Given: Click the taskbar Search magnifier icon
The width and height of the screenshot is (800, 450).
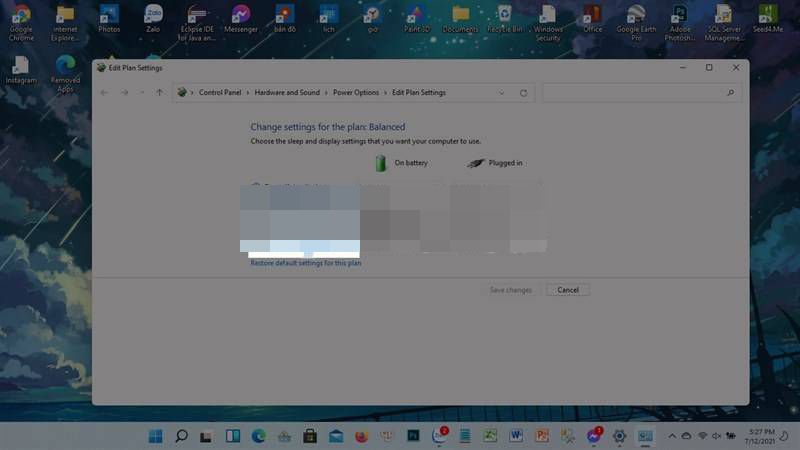Looking at the screenshot, I should (182, 436).
